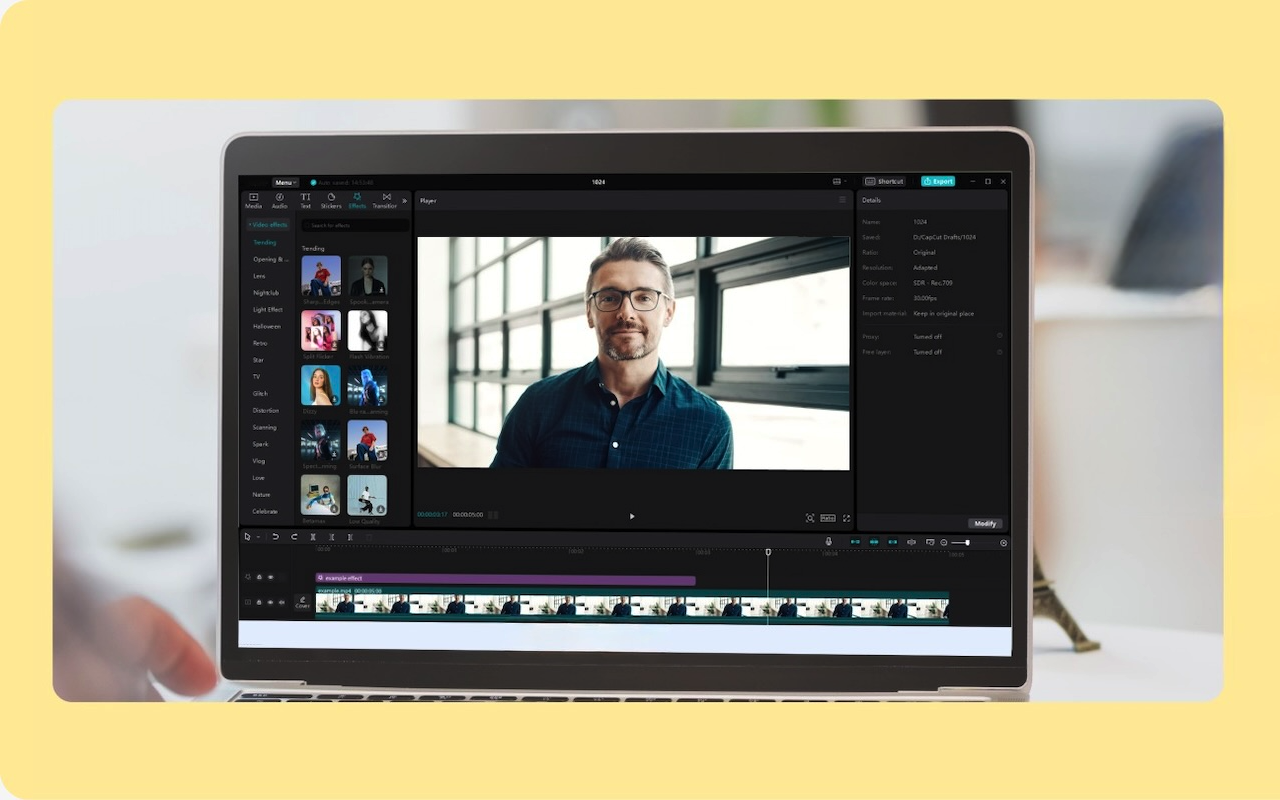Open the Menu dropdown
Image resolution: width=1280 pixels, height=800 pixels.
click(285, 182)
